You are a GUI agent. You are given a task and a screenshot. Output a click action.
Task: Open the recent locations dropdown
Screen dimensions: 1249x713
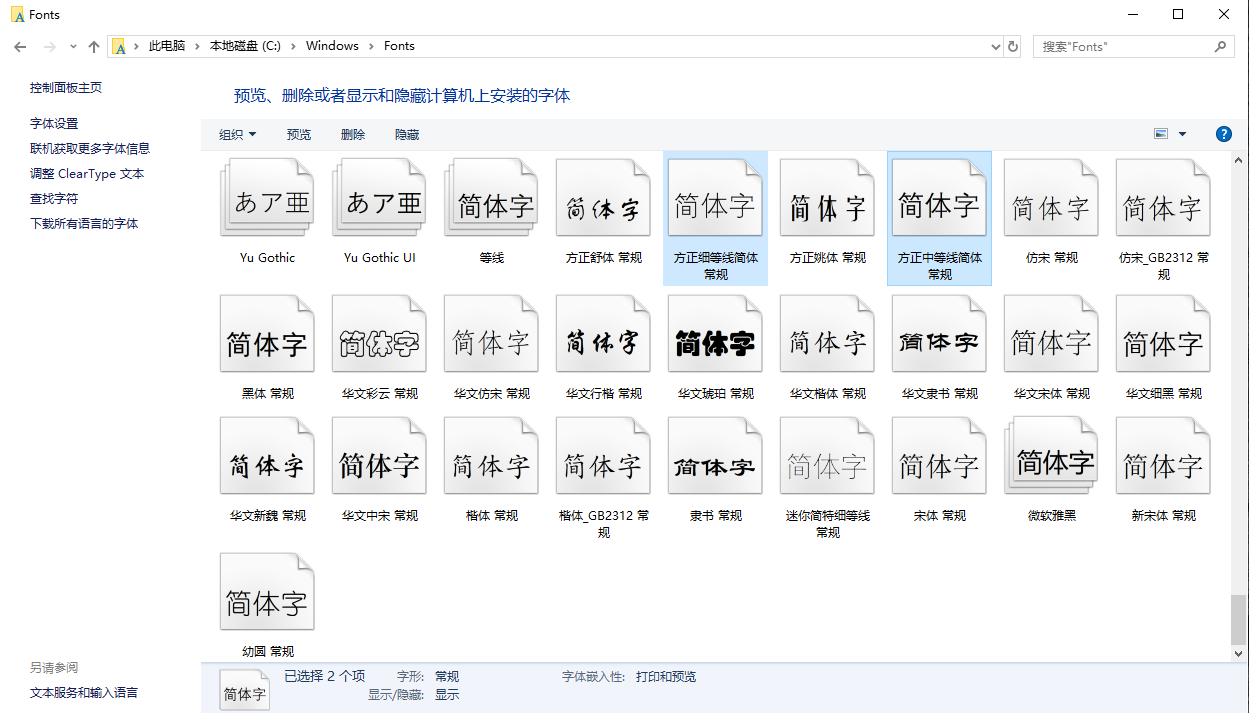tap(73, 46)
